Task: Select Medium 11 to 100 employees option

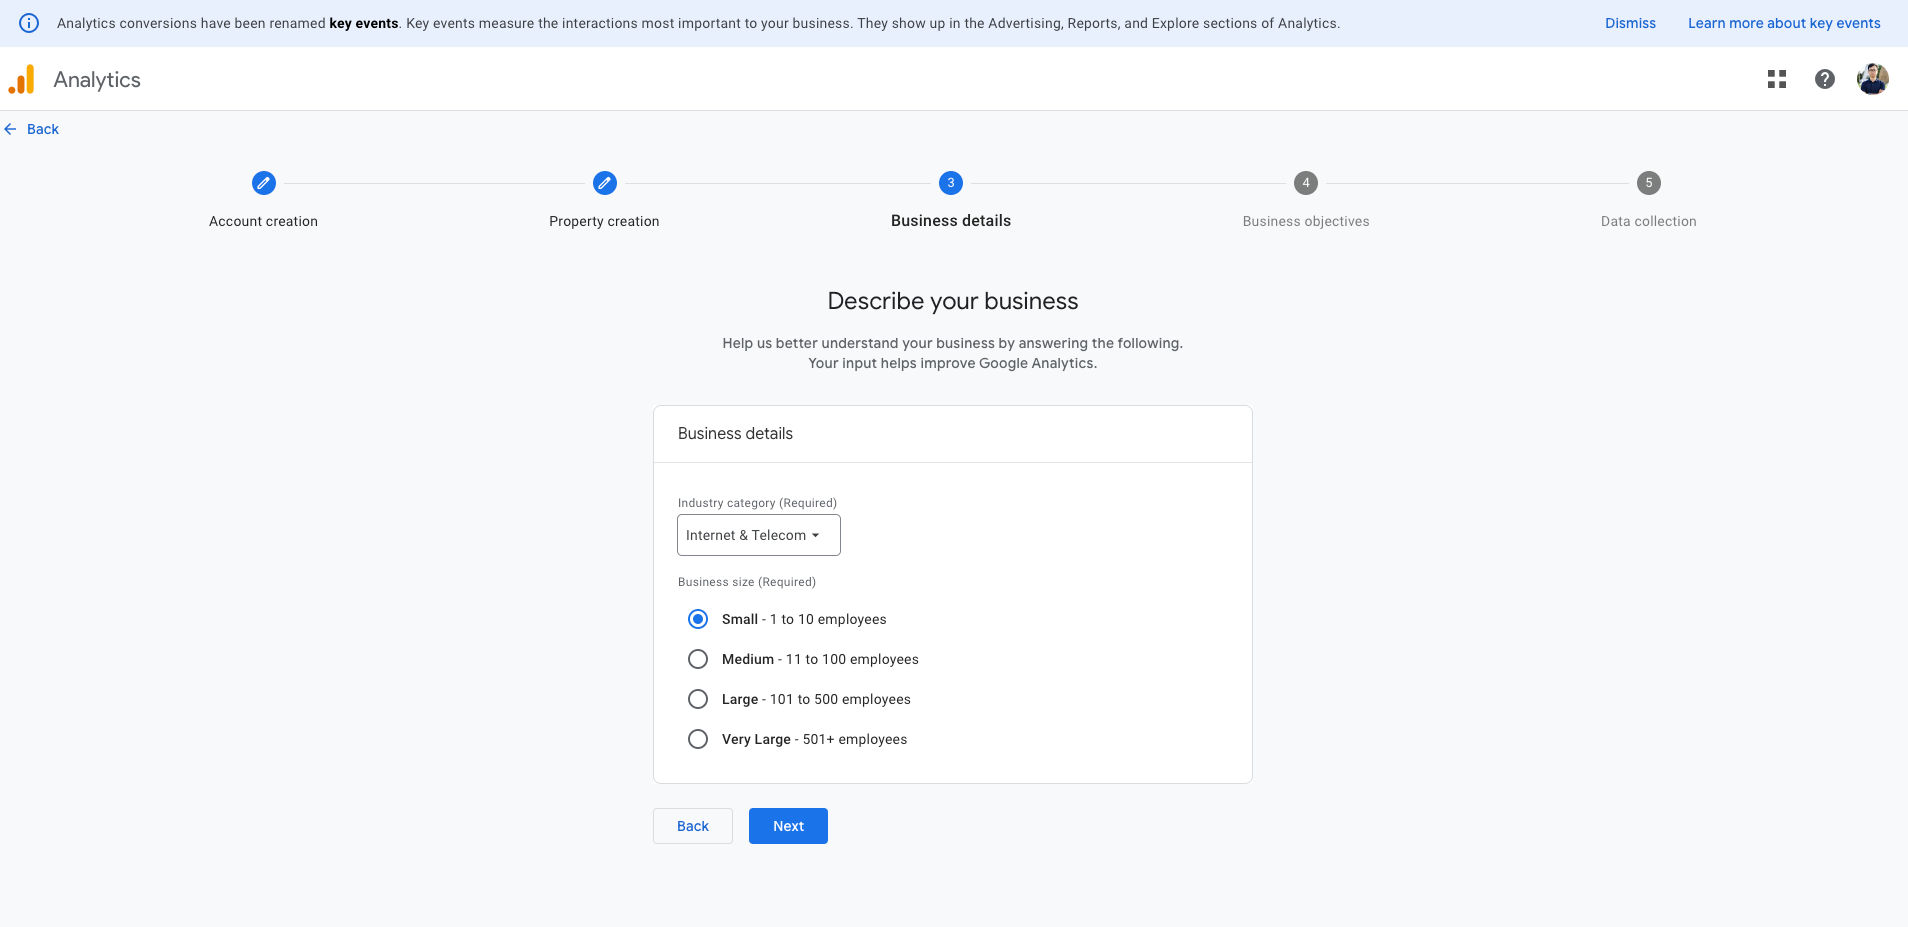Action: [x=698, y=659]
